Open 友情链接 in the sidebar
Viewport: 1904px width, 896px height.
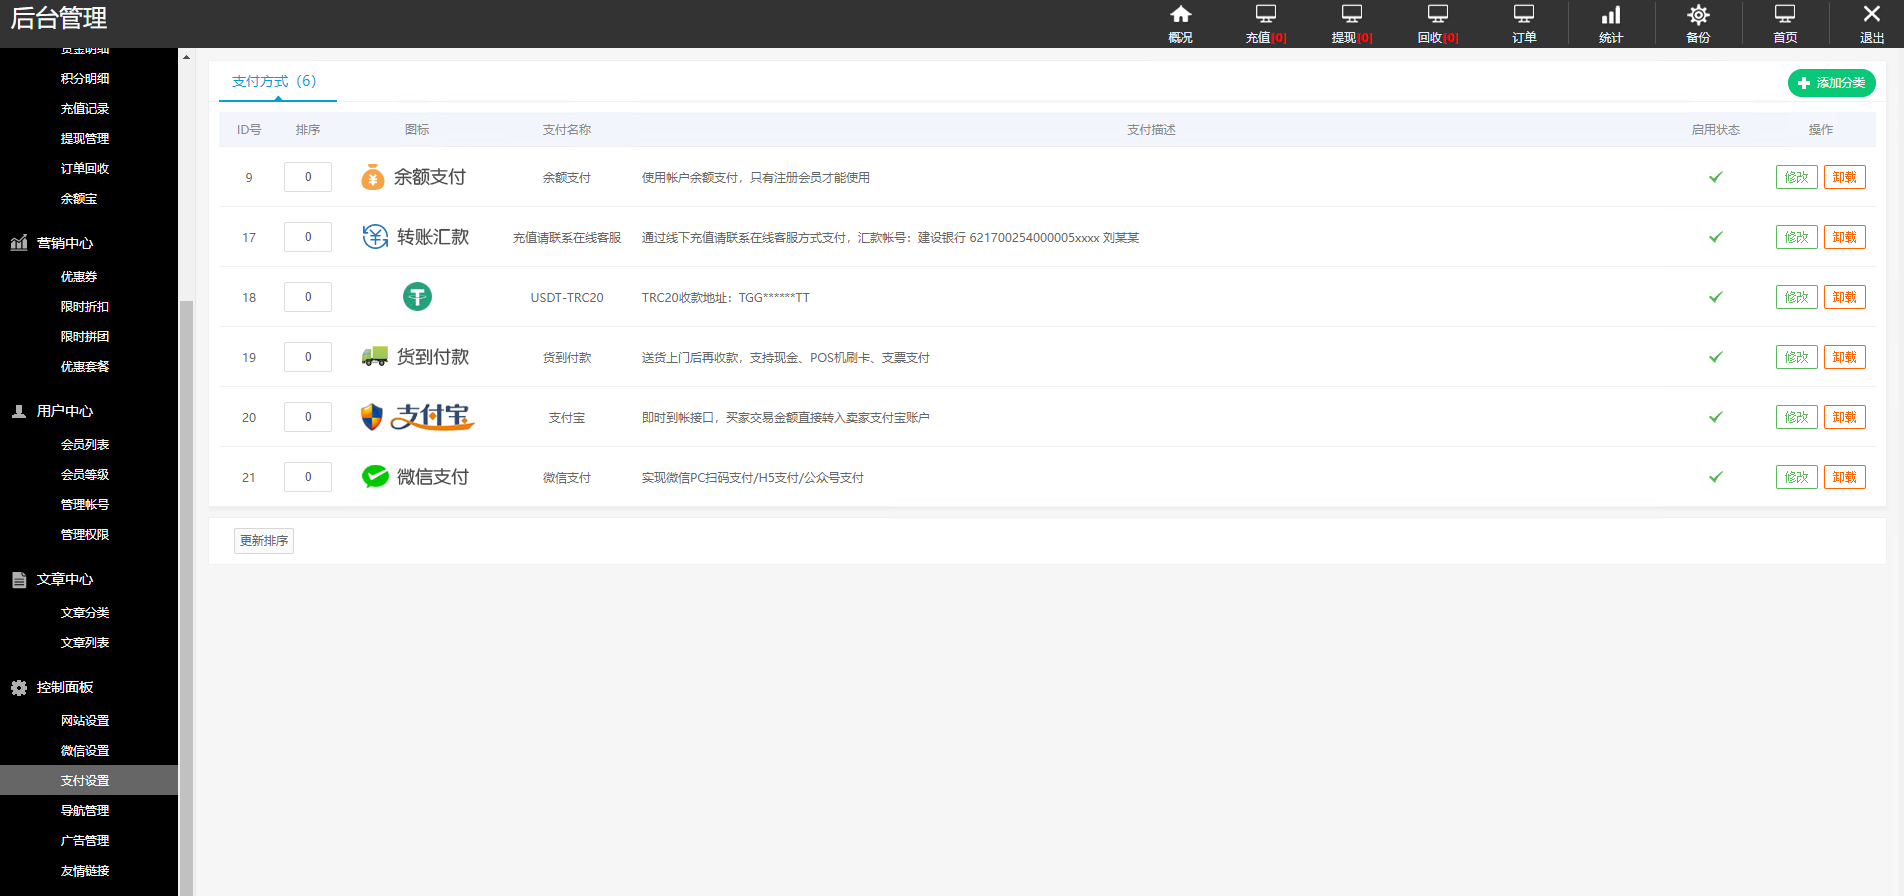(x=85, y=870)
